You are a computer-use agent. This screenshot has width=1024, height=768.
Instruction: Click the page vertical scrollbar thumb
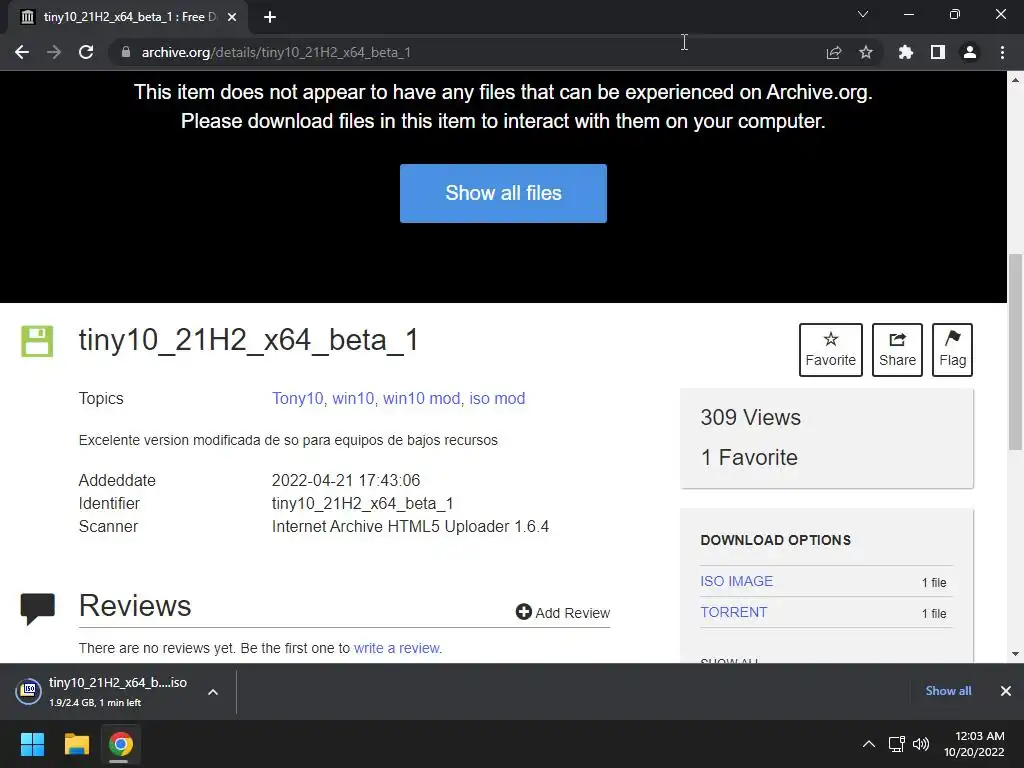1016,351
